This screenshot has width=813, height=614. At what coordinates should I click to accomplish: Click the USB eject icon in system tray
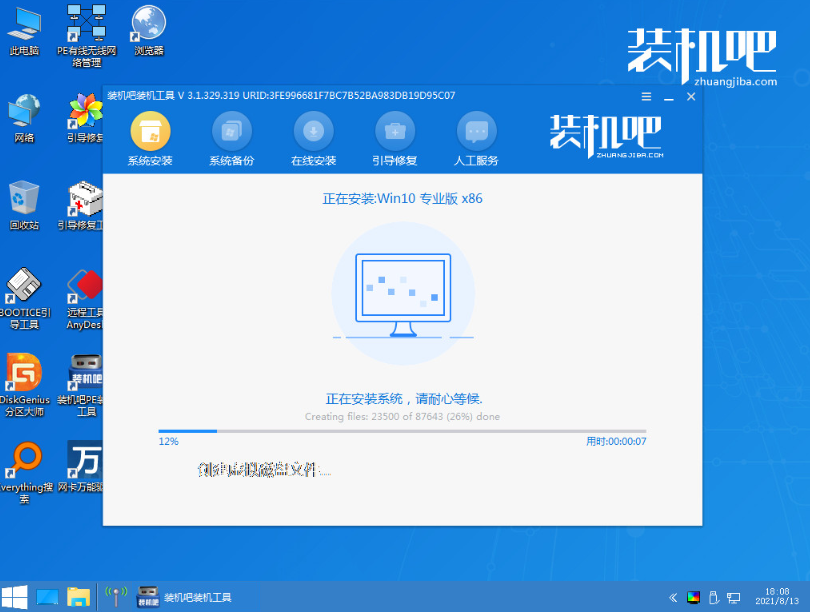pos(714,597)
